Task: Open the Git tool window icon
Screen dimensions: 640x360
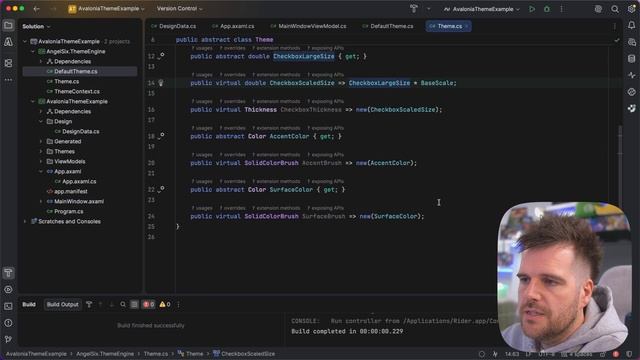Action: [x=8, y=339]
